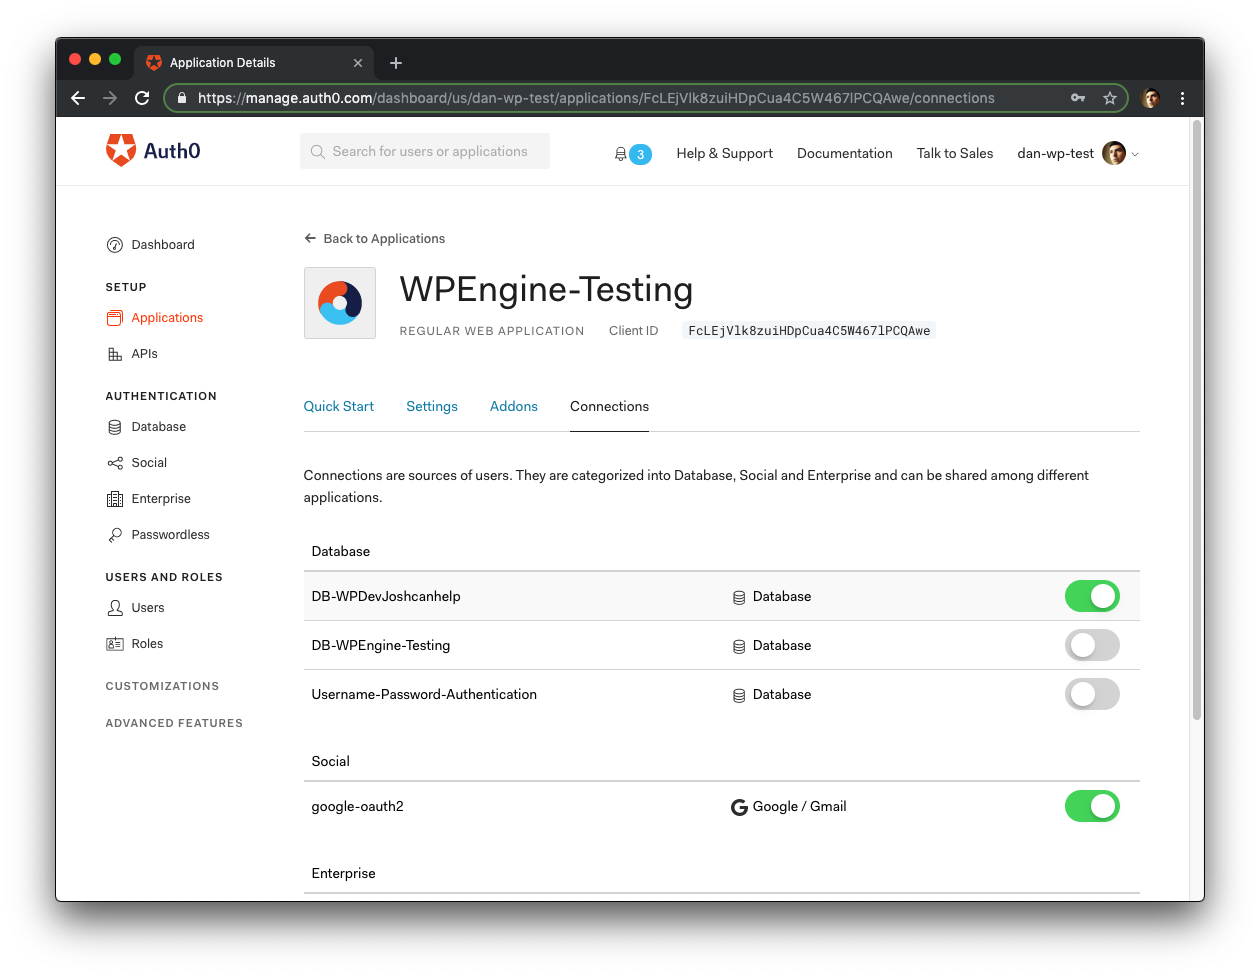Click the page vertical scrollbar
Screen dimensions: 1260x975
pos(1197,420)
